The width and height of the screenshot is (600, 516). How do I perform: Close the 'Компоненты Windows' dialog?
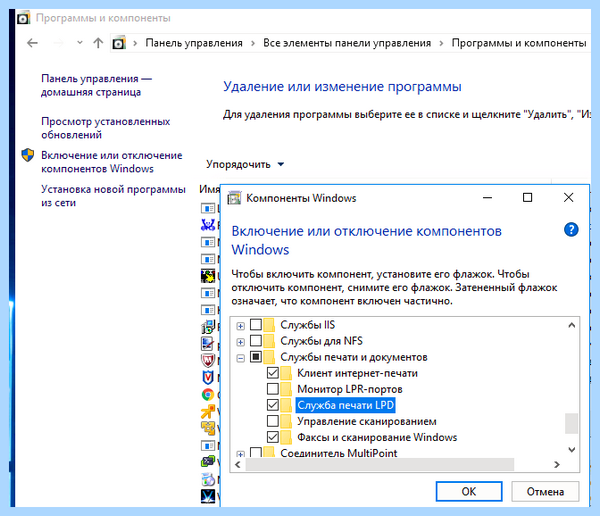click(568, 198)
